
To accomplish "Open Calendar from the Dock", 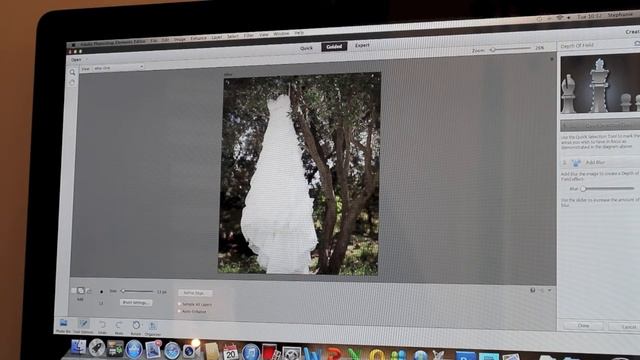I will (x=231, y=352).
